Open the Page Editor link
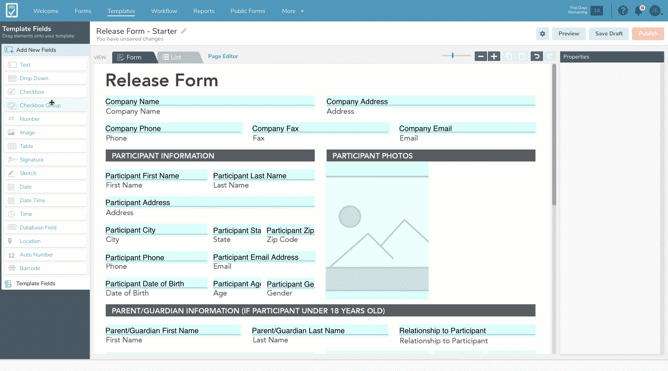Screen dimensions: 668x371 [x=223, y=56]
